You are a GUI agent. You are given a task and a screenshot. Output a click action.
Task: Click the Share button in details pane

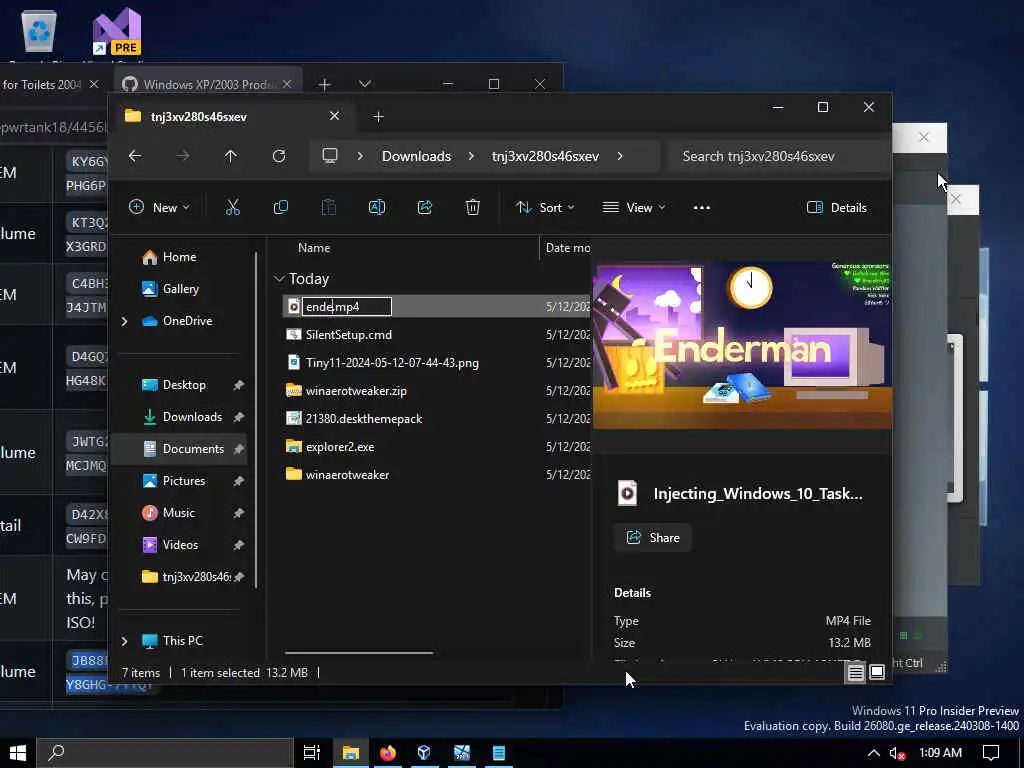coord(652,537)
